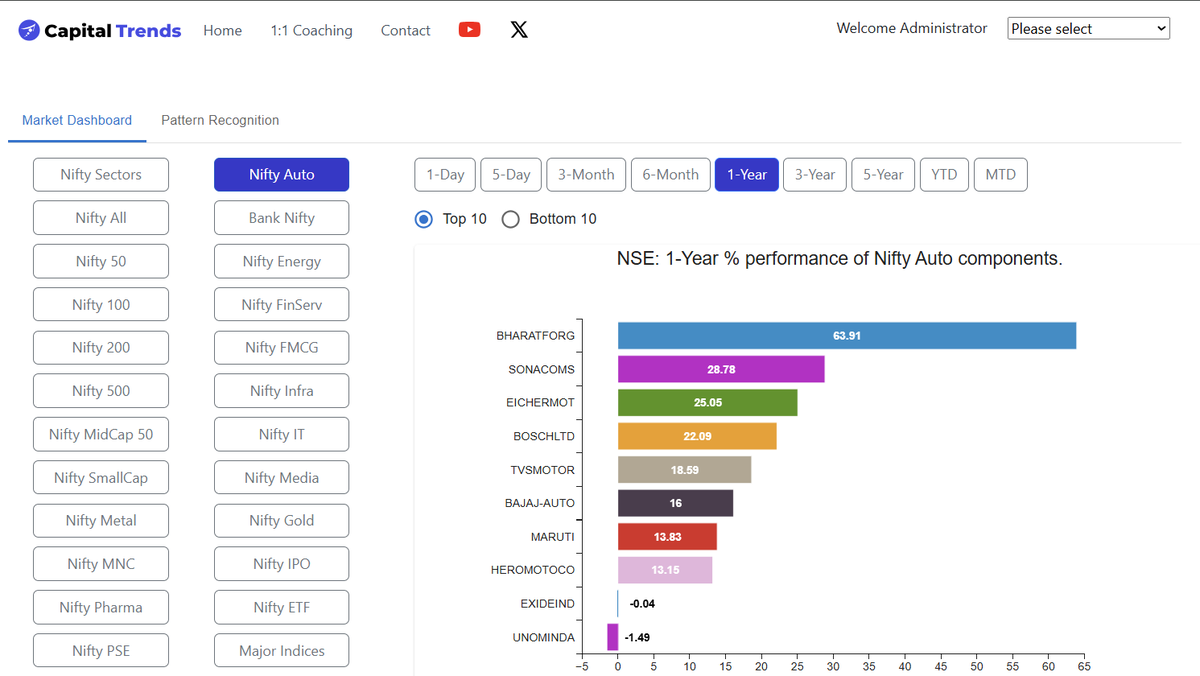The width and height of the screenshot is (1200, 676).
Task: Select the Nifty Media index
Action: coord(281,477)
